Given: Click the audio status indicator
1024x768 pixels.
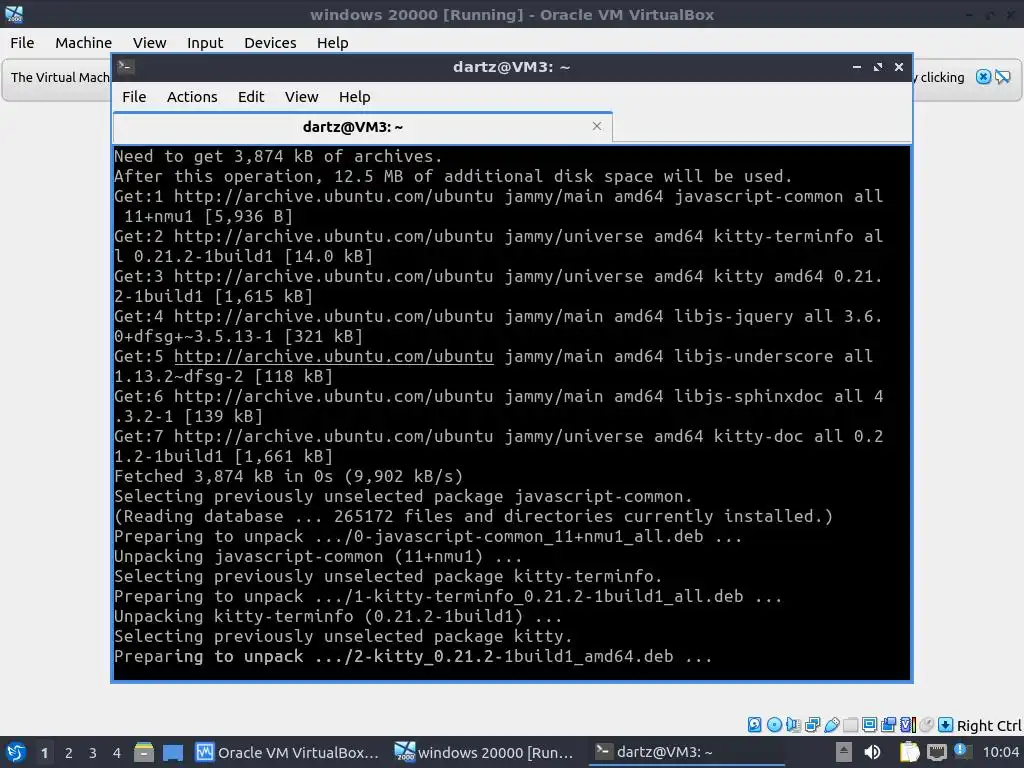Looking at the screenshot, I should click(x=793, y=724).
